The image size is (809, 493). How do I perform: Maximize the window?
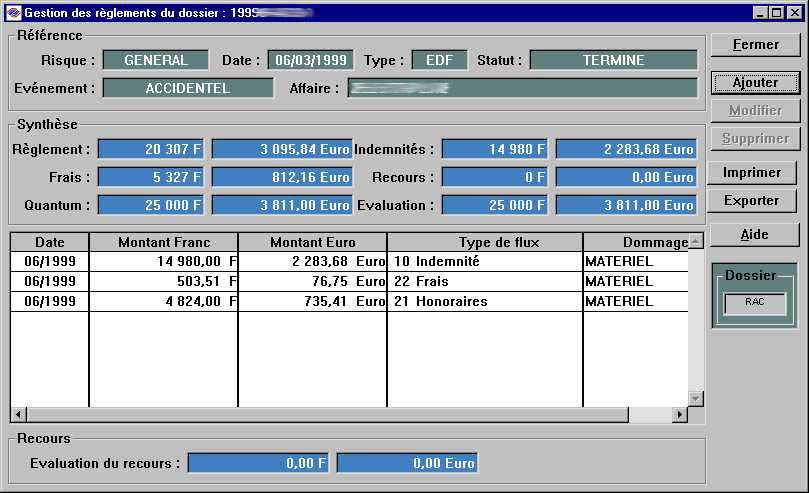point(776,13)
